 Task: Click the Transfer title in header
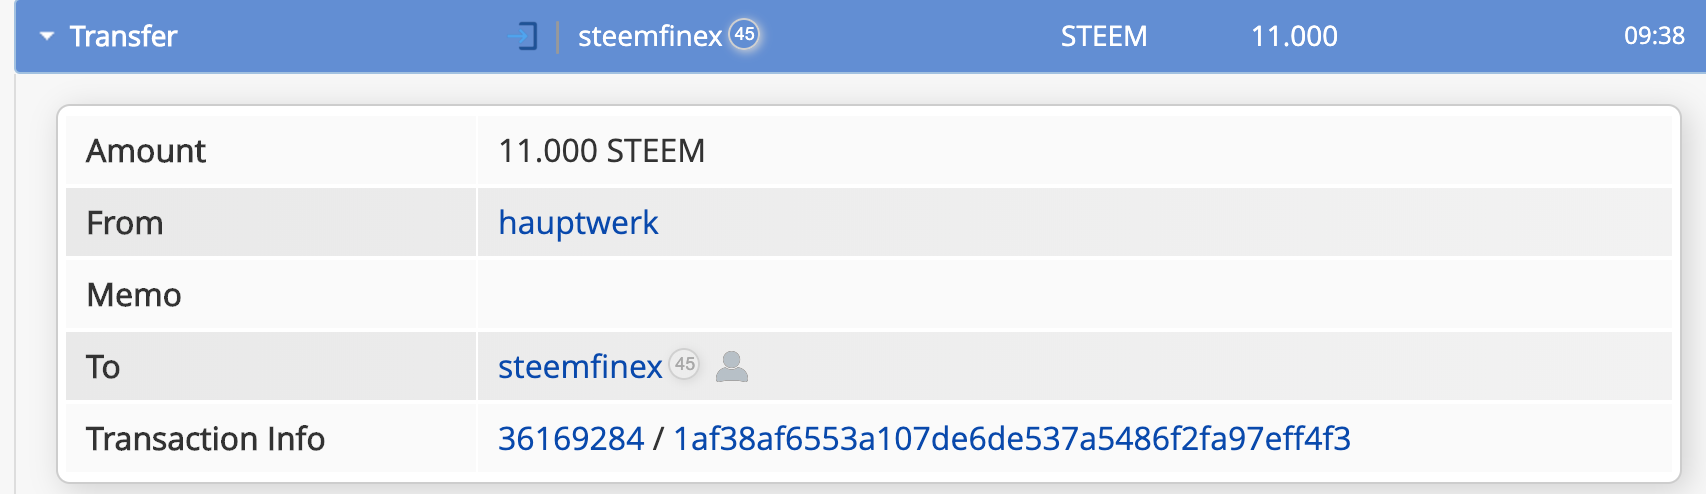(123, 37)
